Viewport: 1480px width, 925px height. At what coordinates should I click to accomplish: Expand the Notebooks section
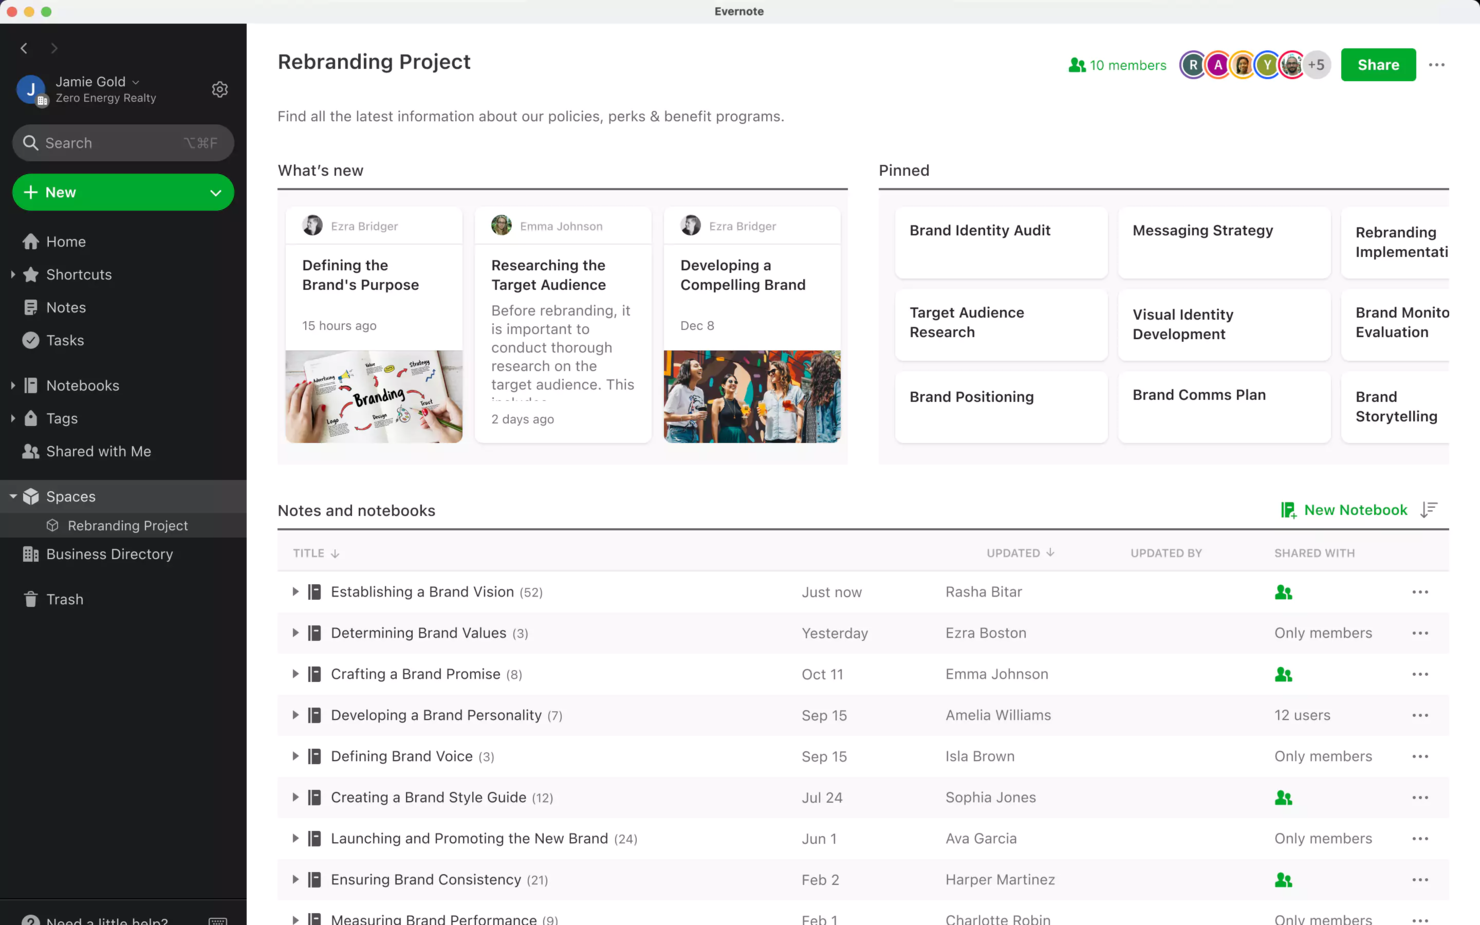click(x=13, y=385)
